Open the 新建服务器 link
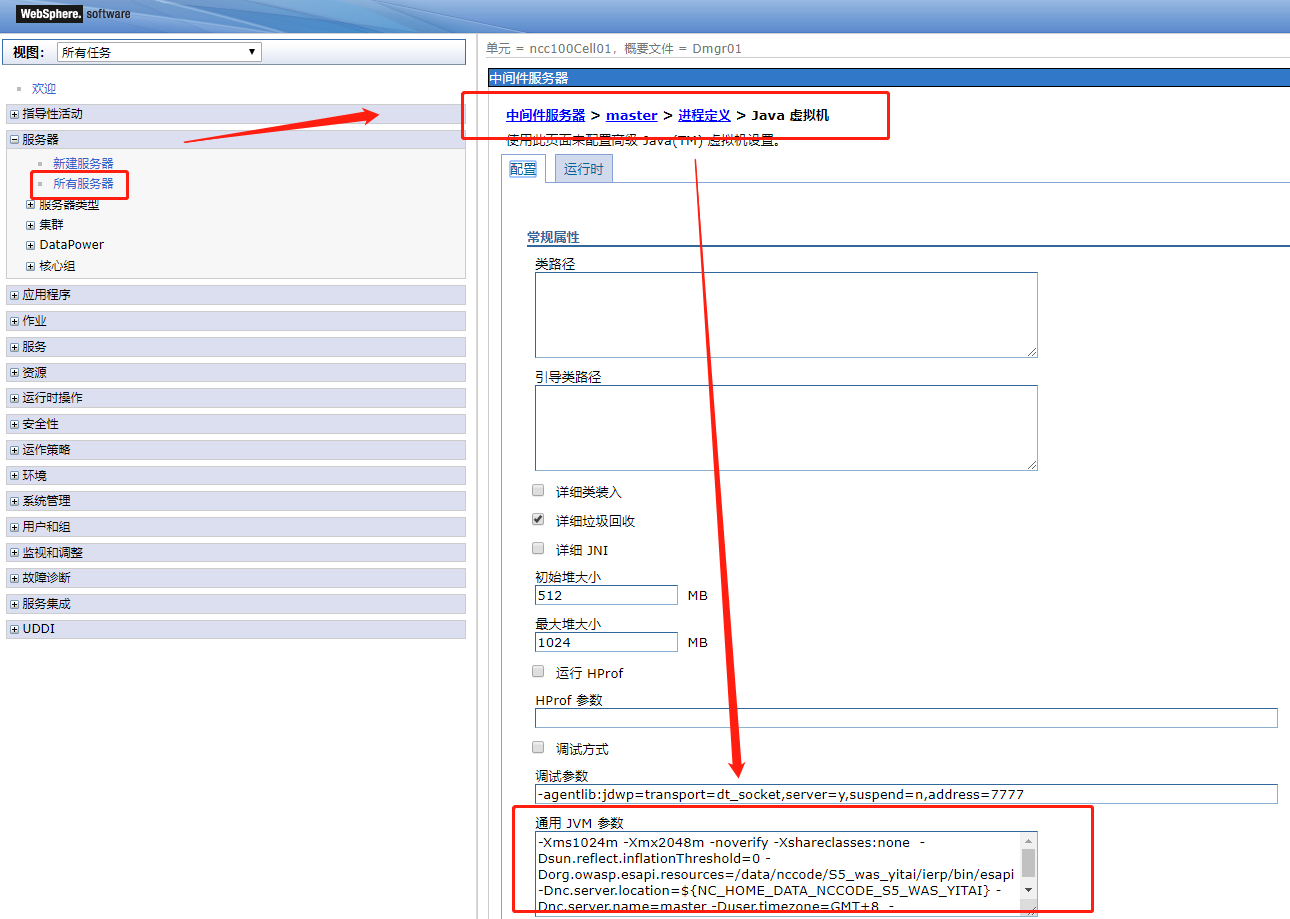The image size is (1290, 919). click(x=83, y=163)
